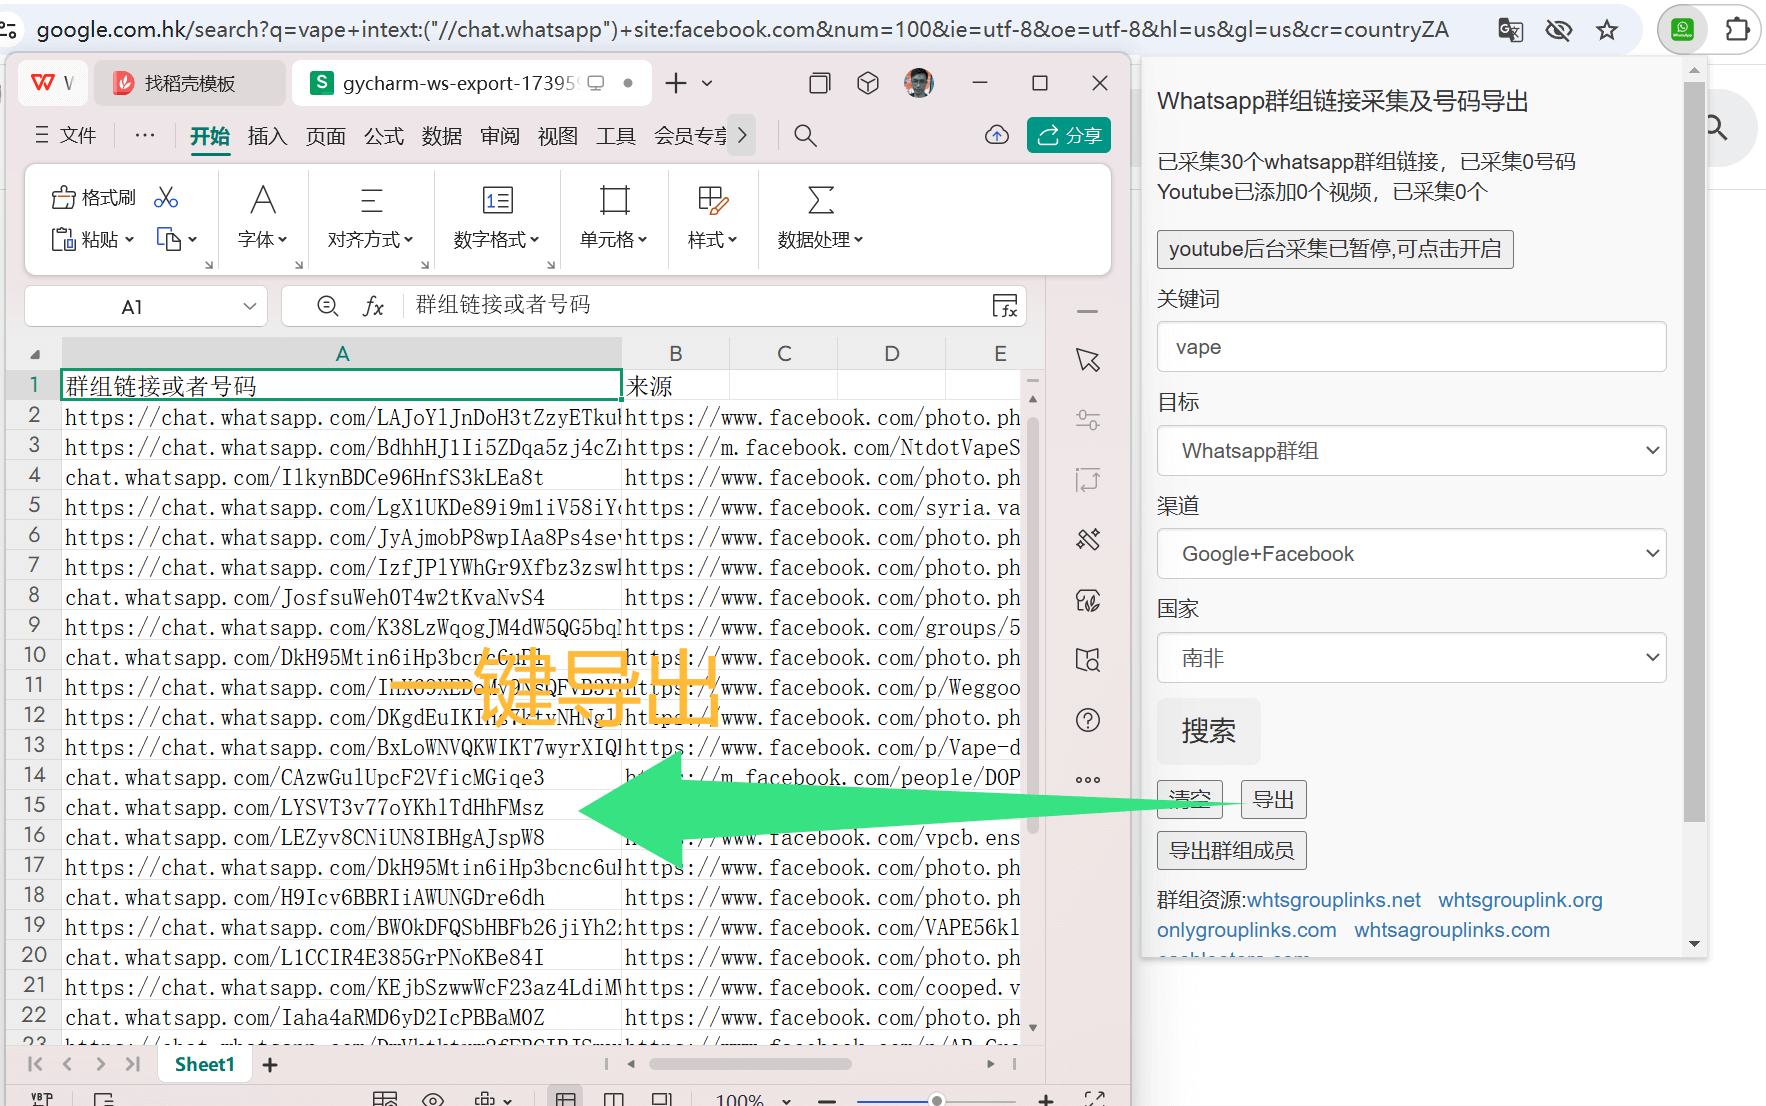Click the keyword 关键词 input field
This screenshot has height=1106, width=1766.
[x=1411, y=347]
